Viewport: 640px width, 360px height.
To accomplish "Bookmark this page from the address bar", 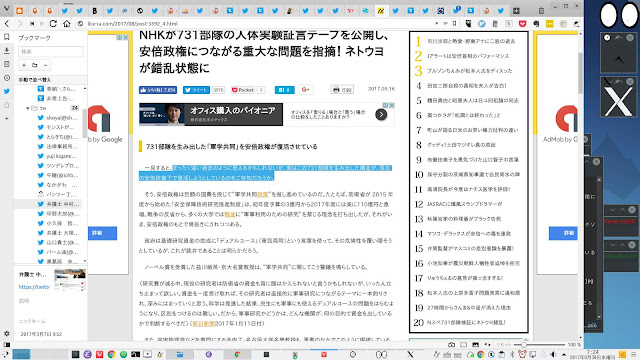I will click(x=454, y=24).
